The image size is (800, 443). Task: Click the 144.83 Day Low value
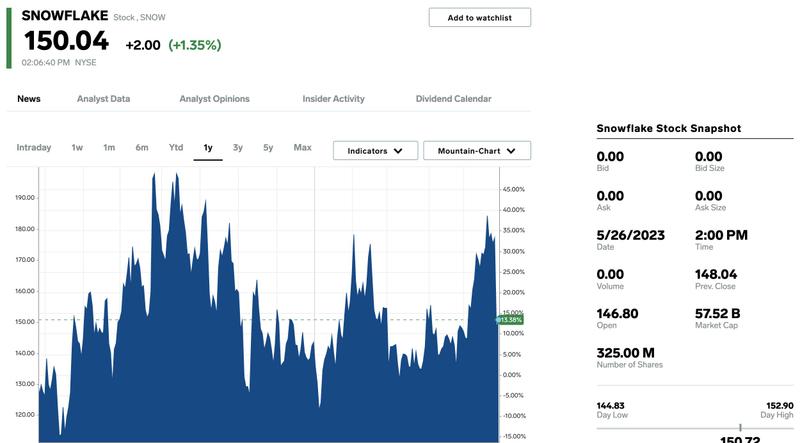point(610,406)
